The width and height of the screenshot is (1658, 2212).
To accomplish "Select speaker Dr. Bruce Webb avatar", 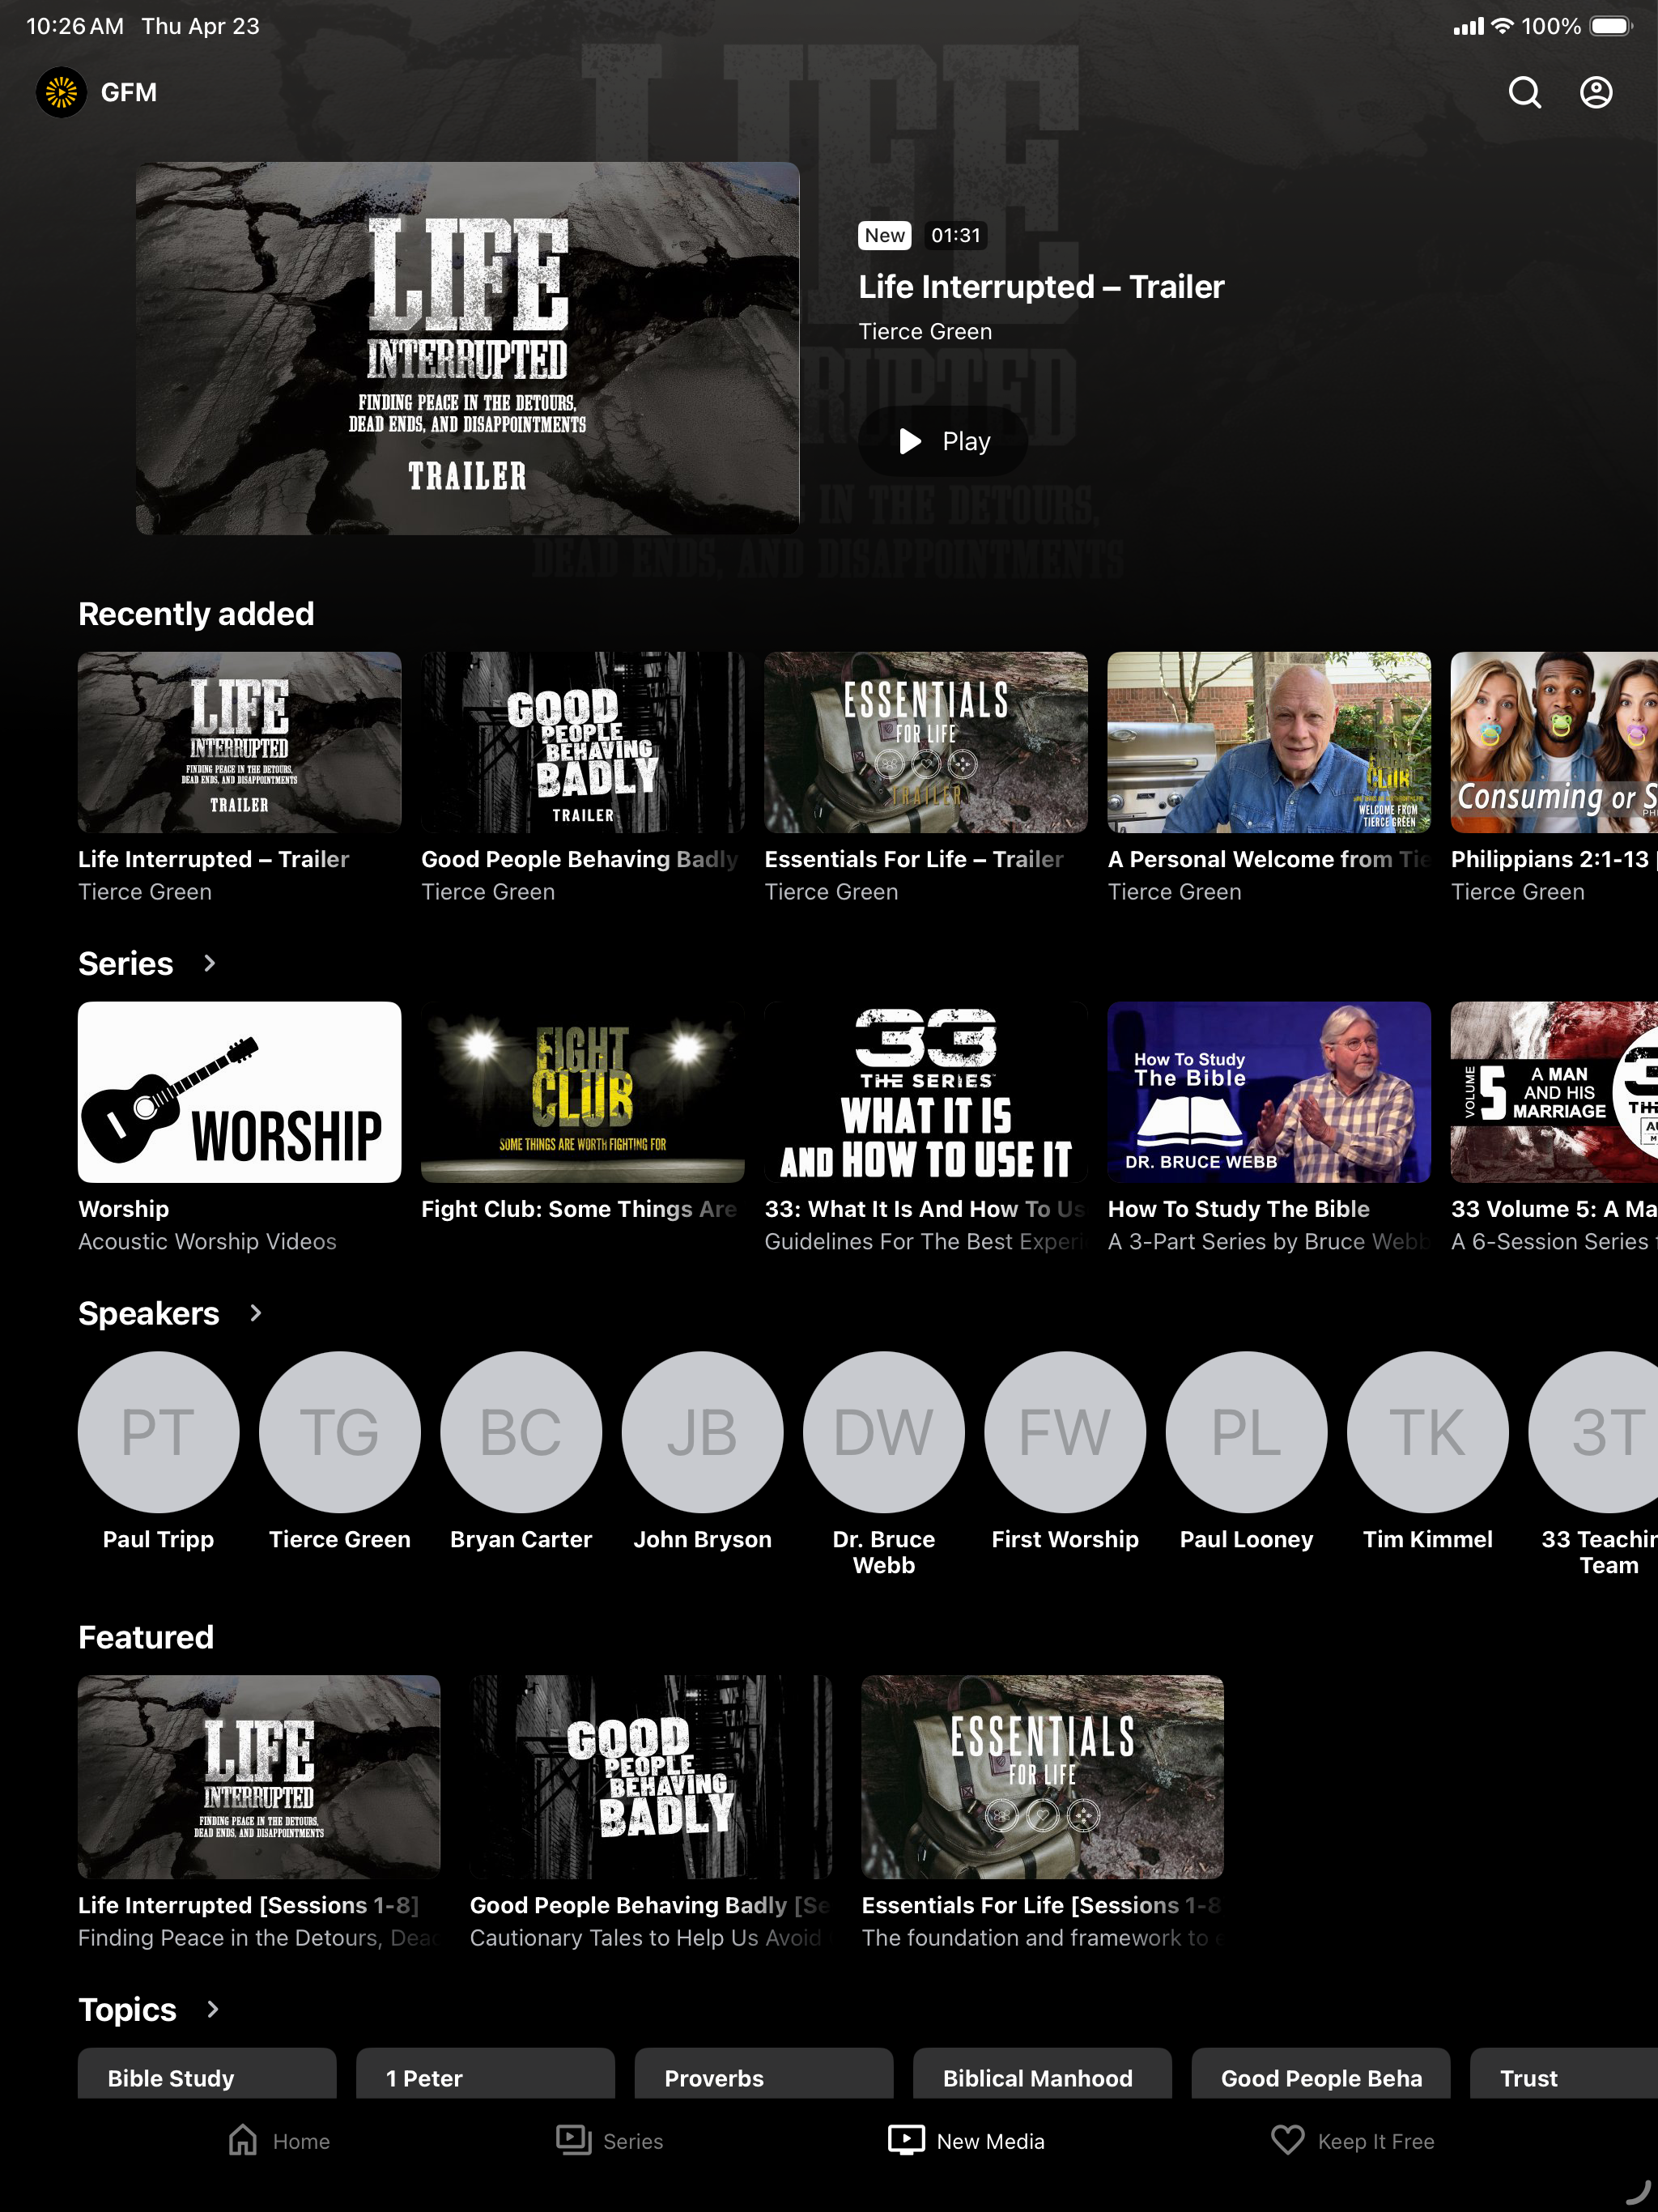I will tap(884, 1432).
